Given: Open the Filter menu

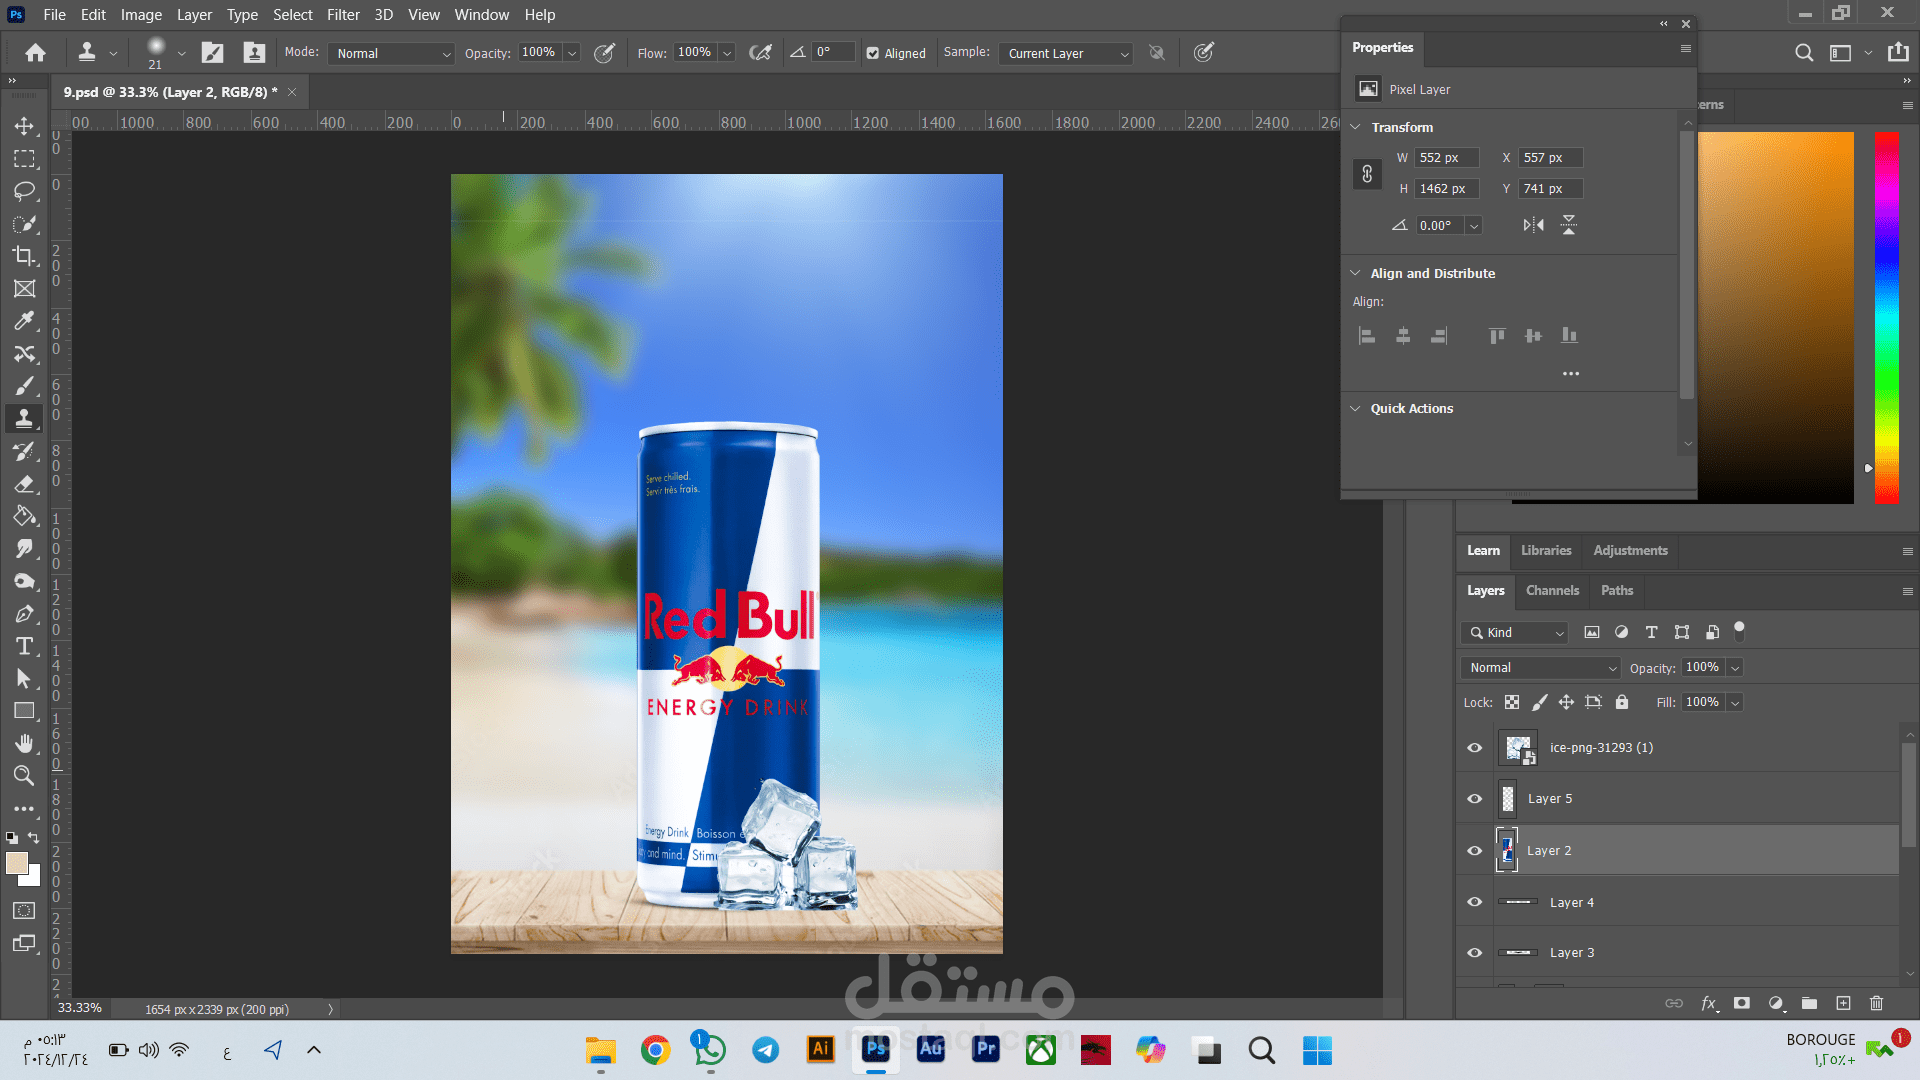Looking at the screenshot, I should [x=343, y=15].
